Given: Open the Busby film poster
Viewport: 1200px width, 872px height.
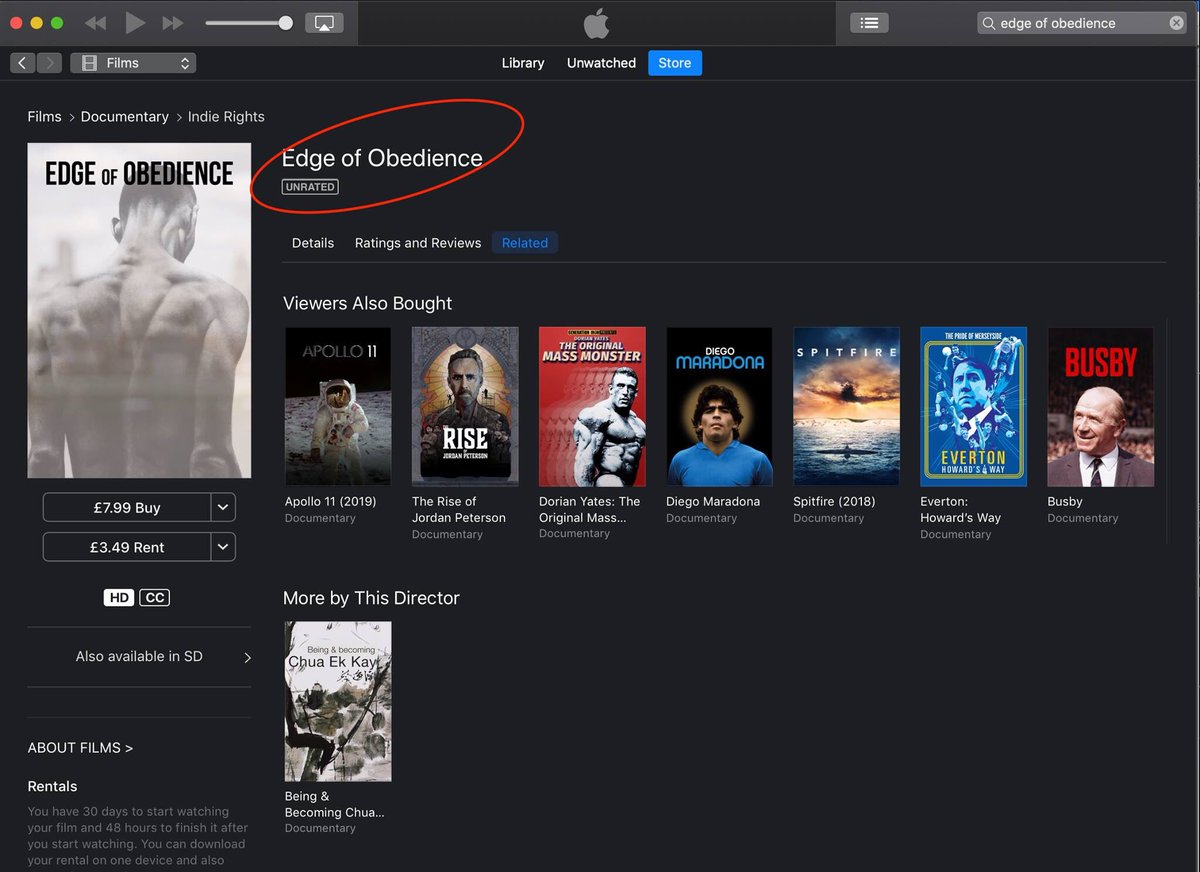Looking at the screenshot, I should (1100, 407).
